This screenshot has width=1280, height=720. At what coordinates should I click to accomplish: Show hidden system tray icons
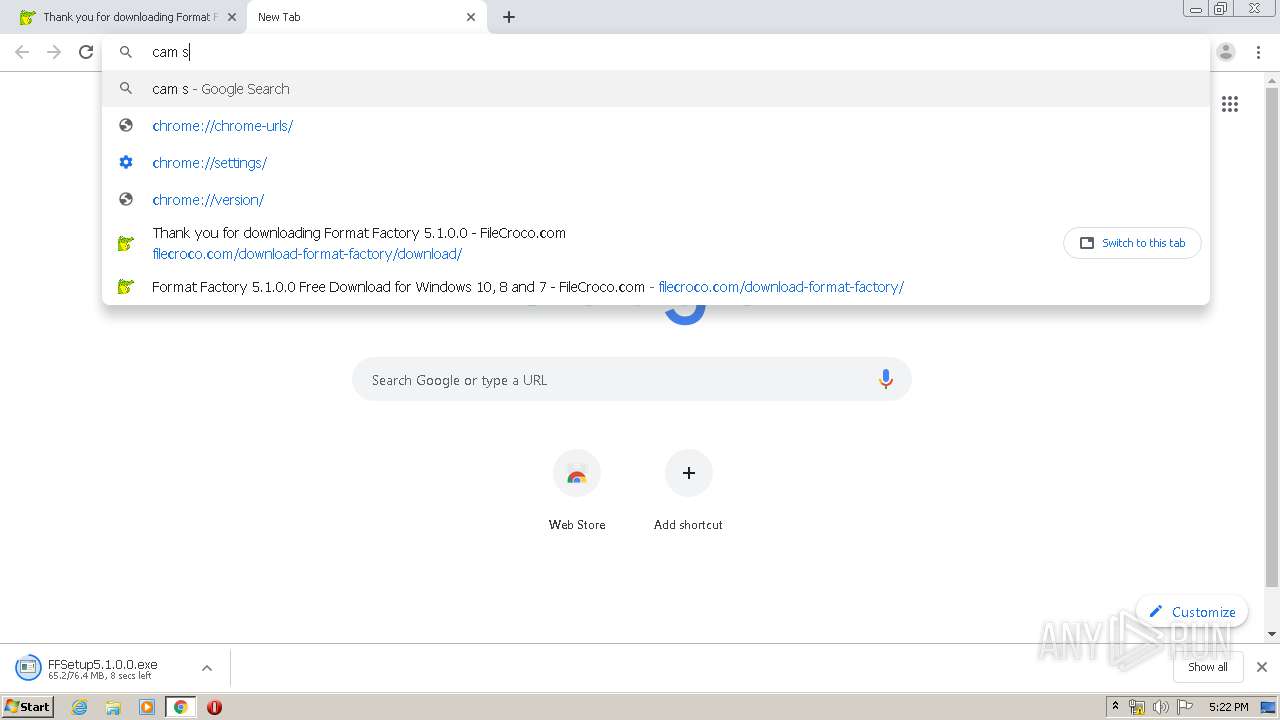(1115, 707)
